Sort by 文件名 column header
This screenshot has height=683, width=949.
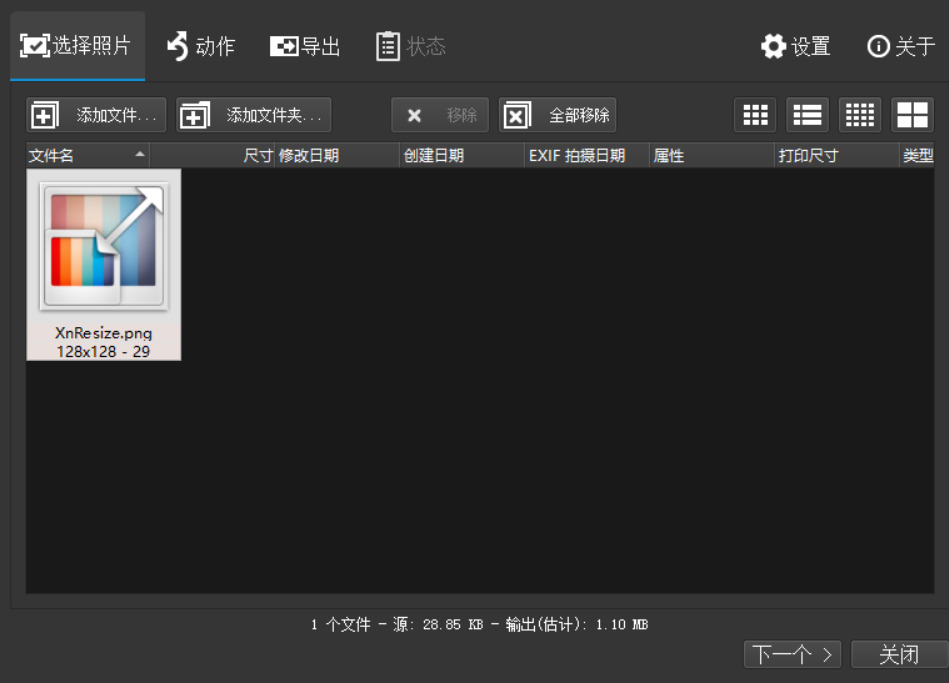[x=88, y=156]
